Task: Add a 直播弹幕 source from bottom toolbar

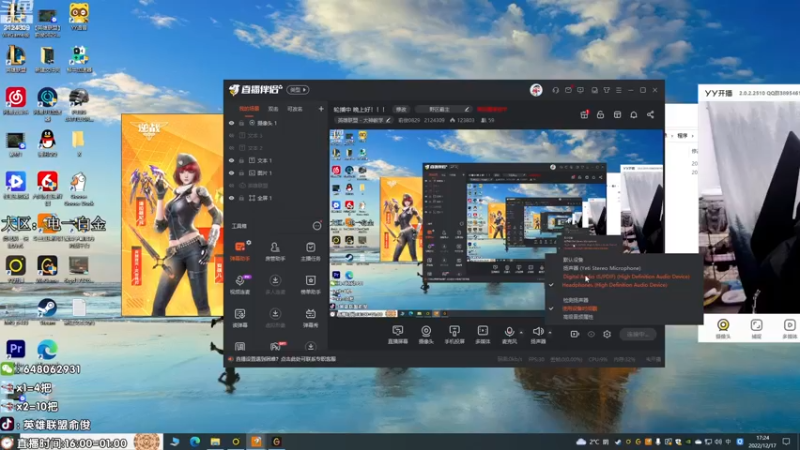Action: point(397,334)
